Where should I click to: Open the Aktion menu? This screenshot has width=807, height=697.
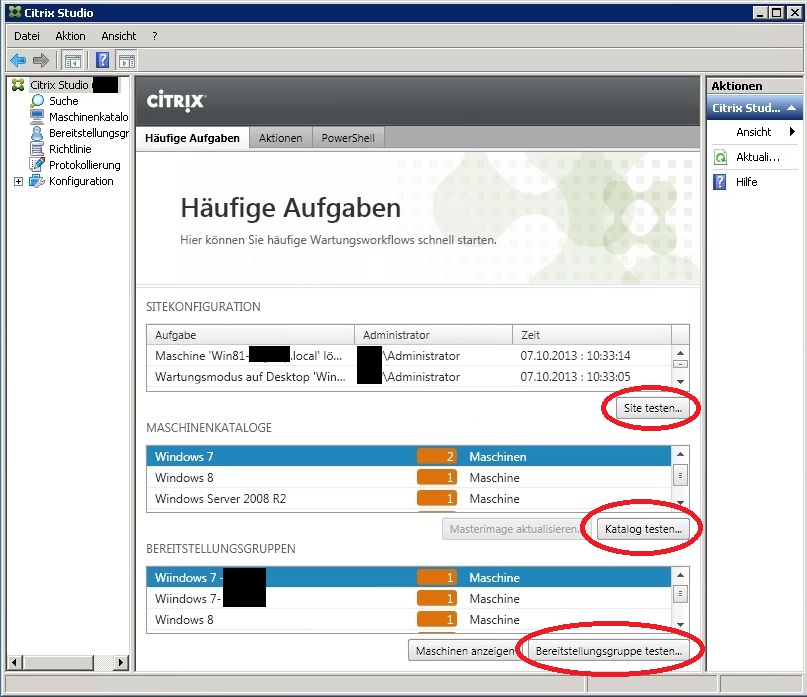(x=71, y=36)
